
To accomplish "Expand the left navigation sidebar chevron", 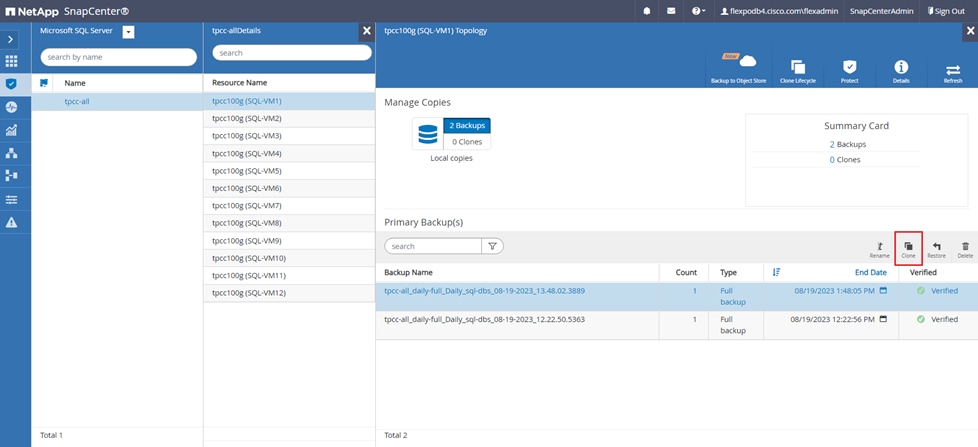I will [x=11, y=39].
